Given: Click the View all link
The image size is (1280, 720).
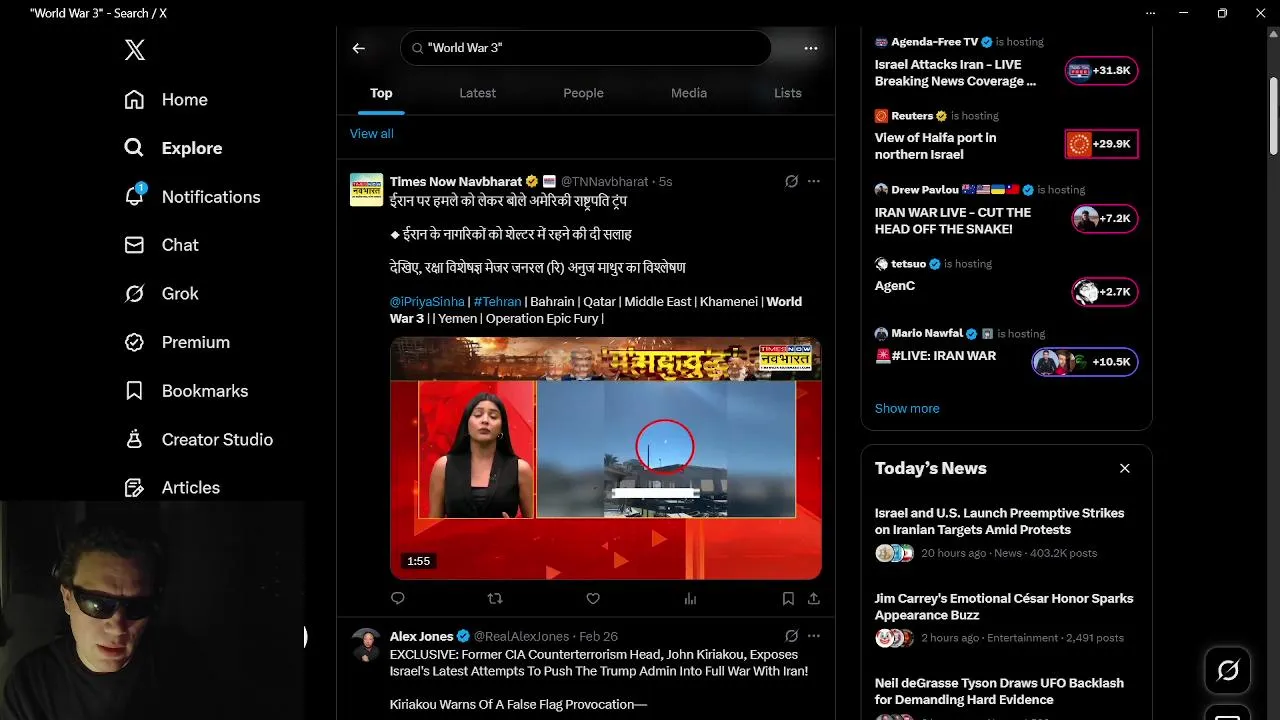Looking at the screenshot, I should tap(372, 134).
